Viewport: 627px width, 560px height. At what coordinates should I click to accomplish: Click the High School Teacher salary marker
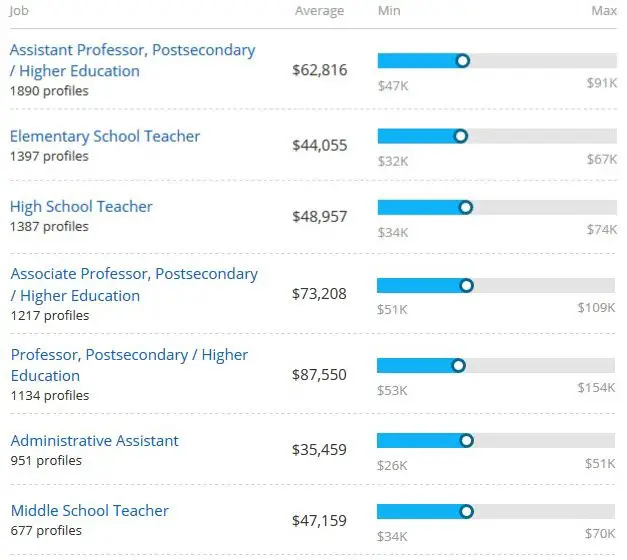[465, 207]
